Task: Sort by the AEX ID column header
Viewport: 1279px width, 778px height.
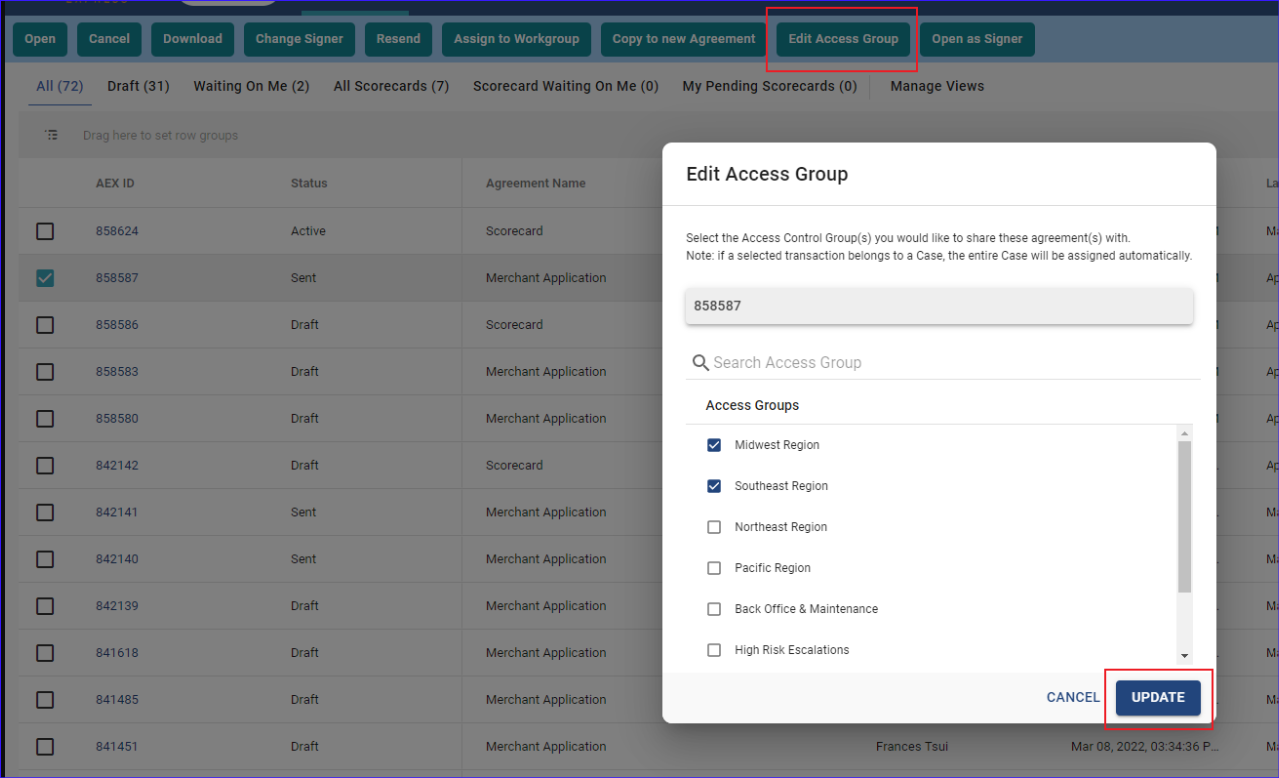Action: [x=115, y=183]
